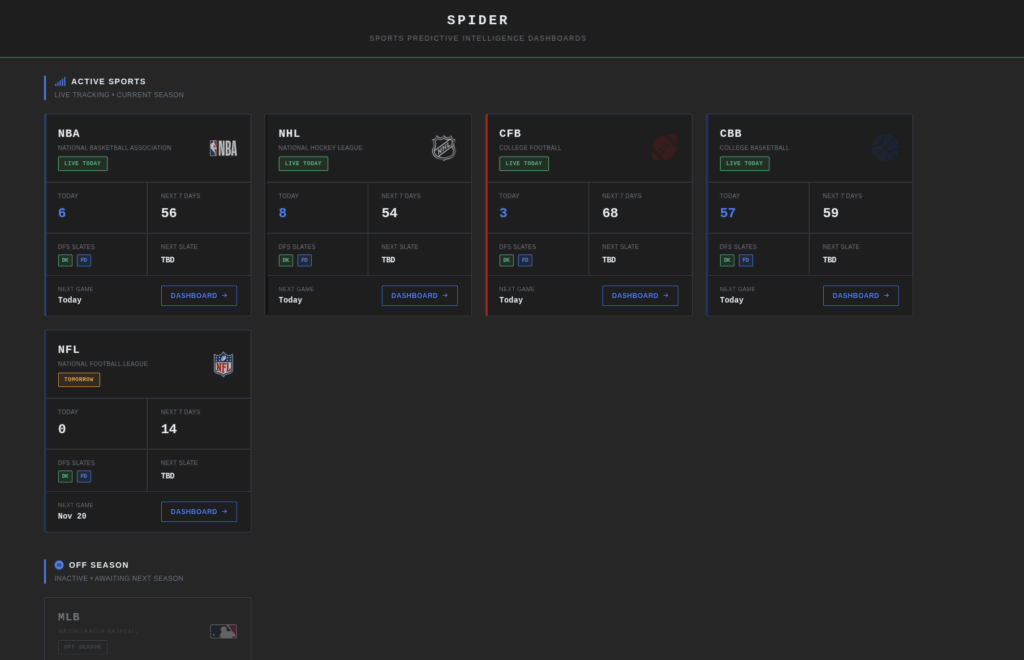
Task: Click the DK slate badge on CFB card
Action: [x=506, y=260]
